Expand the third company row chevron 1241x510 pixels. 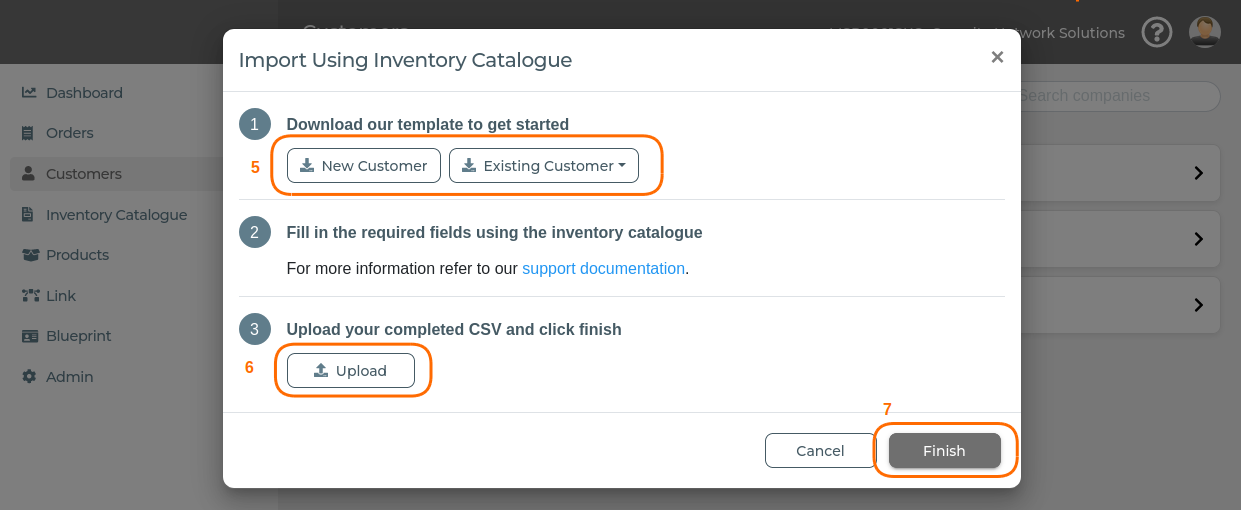tap(1199, 305)
